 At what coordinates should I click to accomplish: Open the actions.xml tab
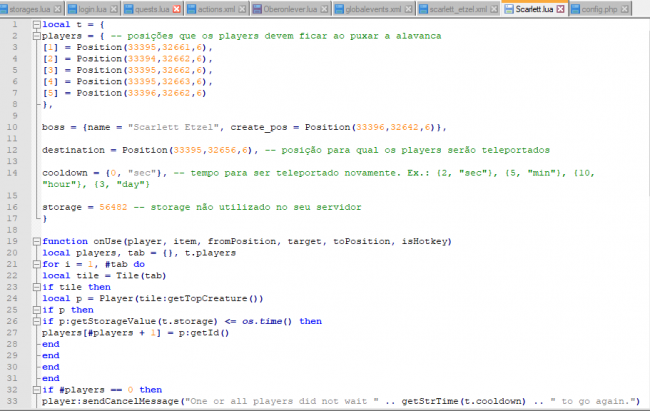[x=216, y=9]
